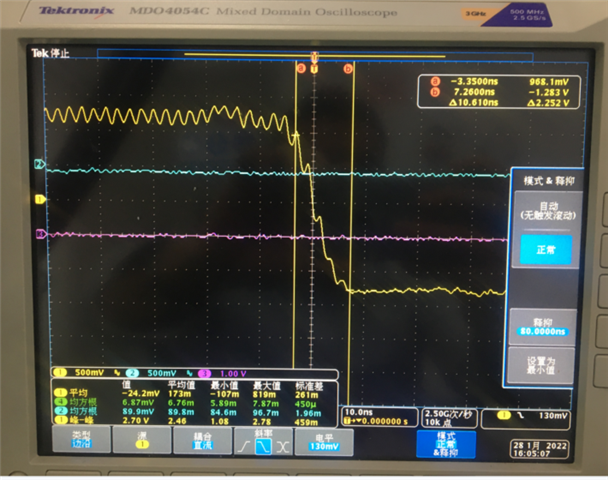Click the 标准差 column header

pos(309,386)
